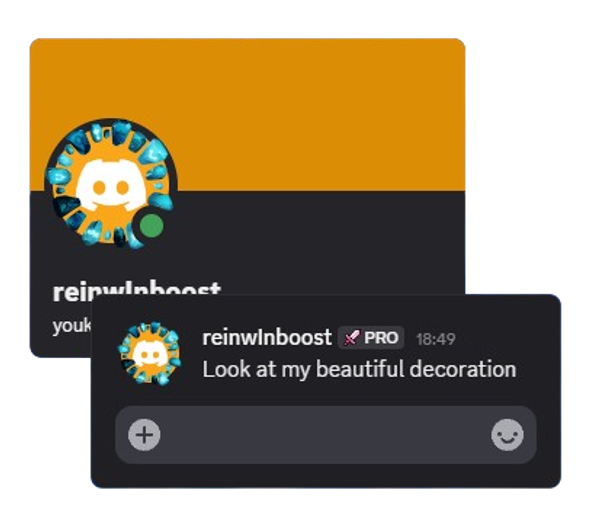Click the PRO server tag badge
600x510 pixels.
[x=371, y=338]
